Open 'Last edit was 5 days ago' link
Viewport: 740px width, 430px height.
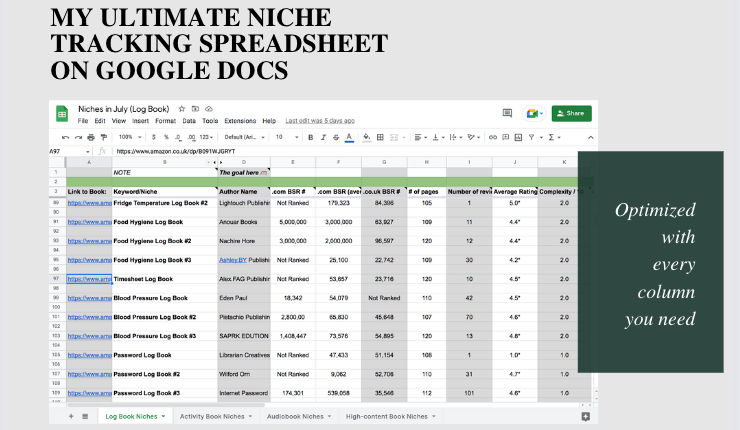(x=320, y=121)
